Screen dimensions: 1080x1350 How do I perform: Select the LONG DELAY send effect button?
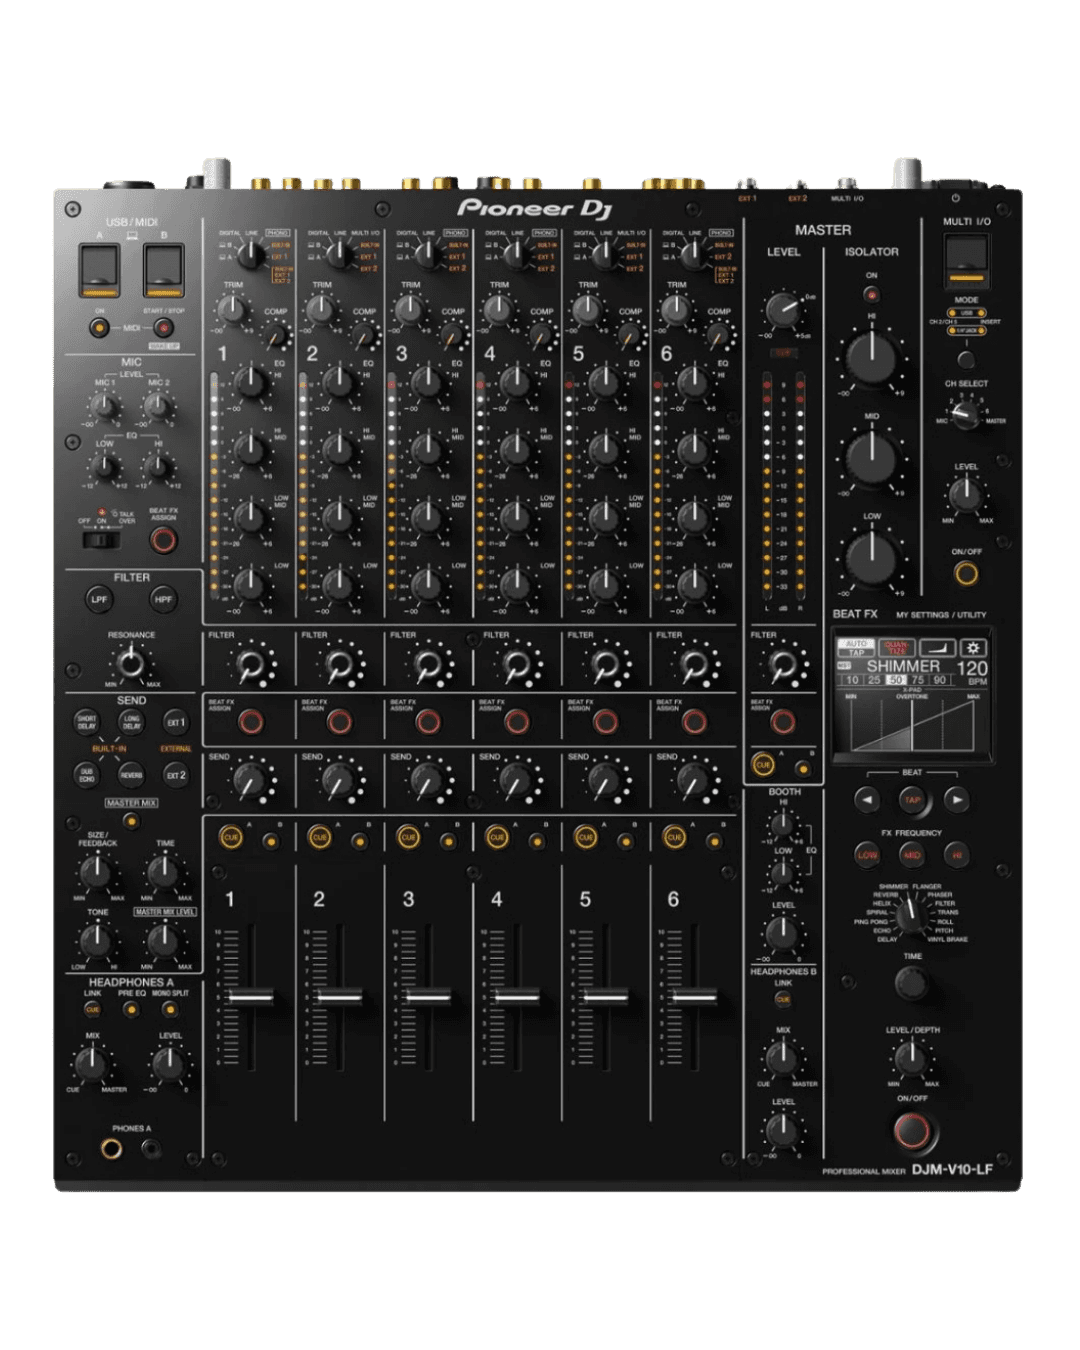(x=131, y=722)
